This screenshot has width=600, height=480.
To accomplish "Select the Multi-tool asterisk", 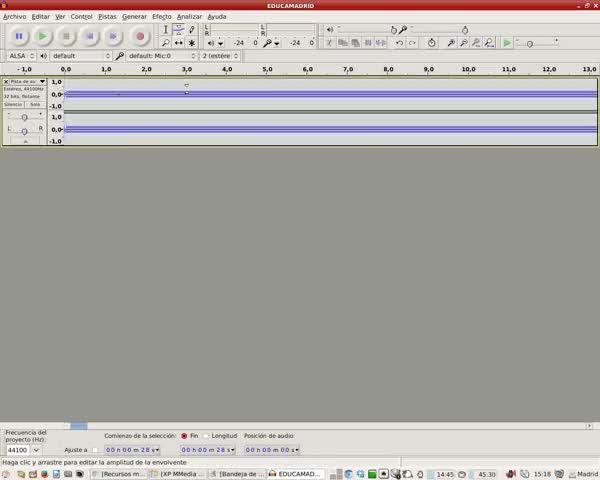I will (192, 43).
